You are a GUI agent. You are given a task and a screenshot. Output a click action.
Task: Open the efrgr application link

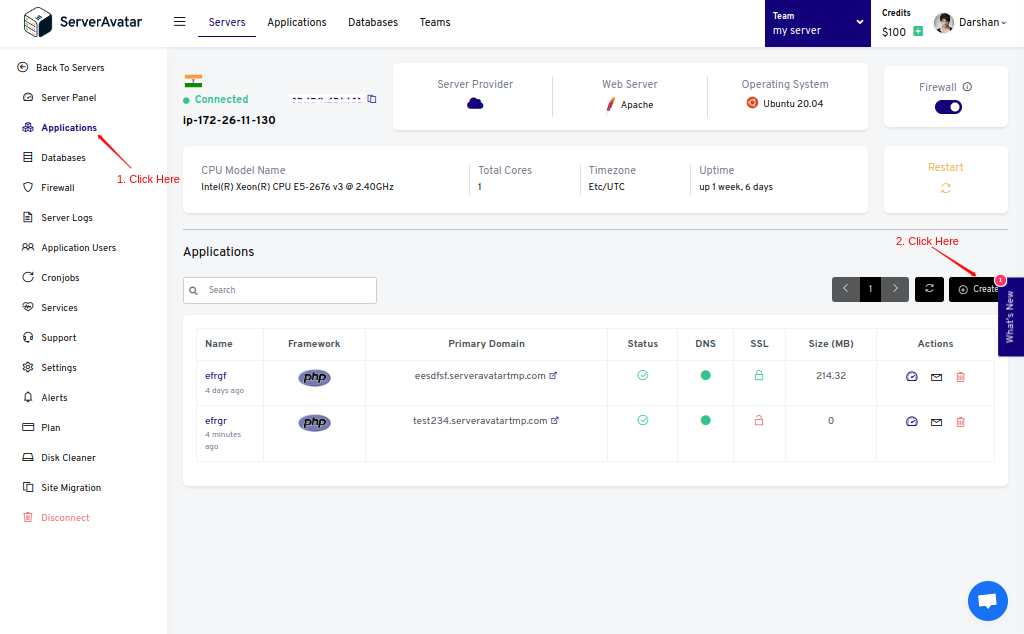point(216,420)
